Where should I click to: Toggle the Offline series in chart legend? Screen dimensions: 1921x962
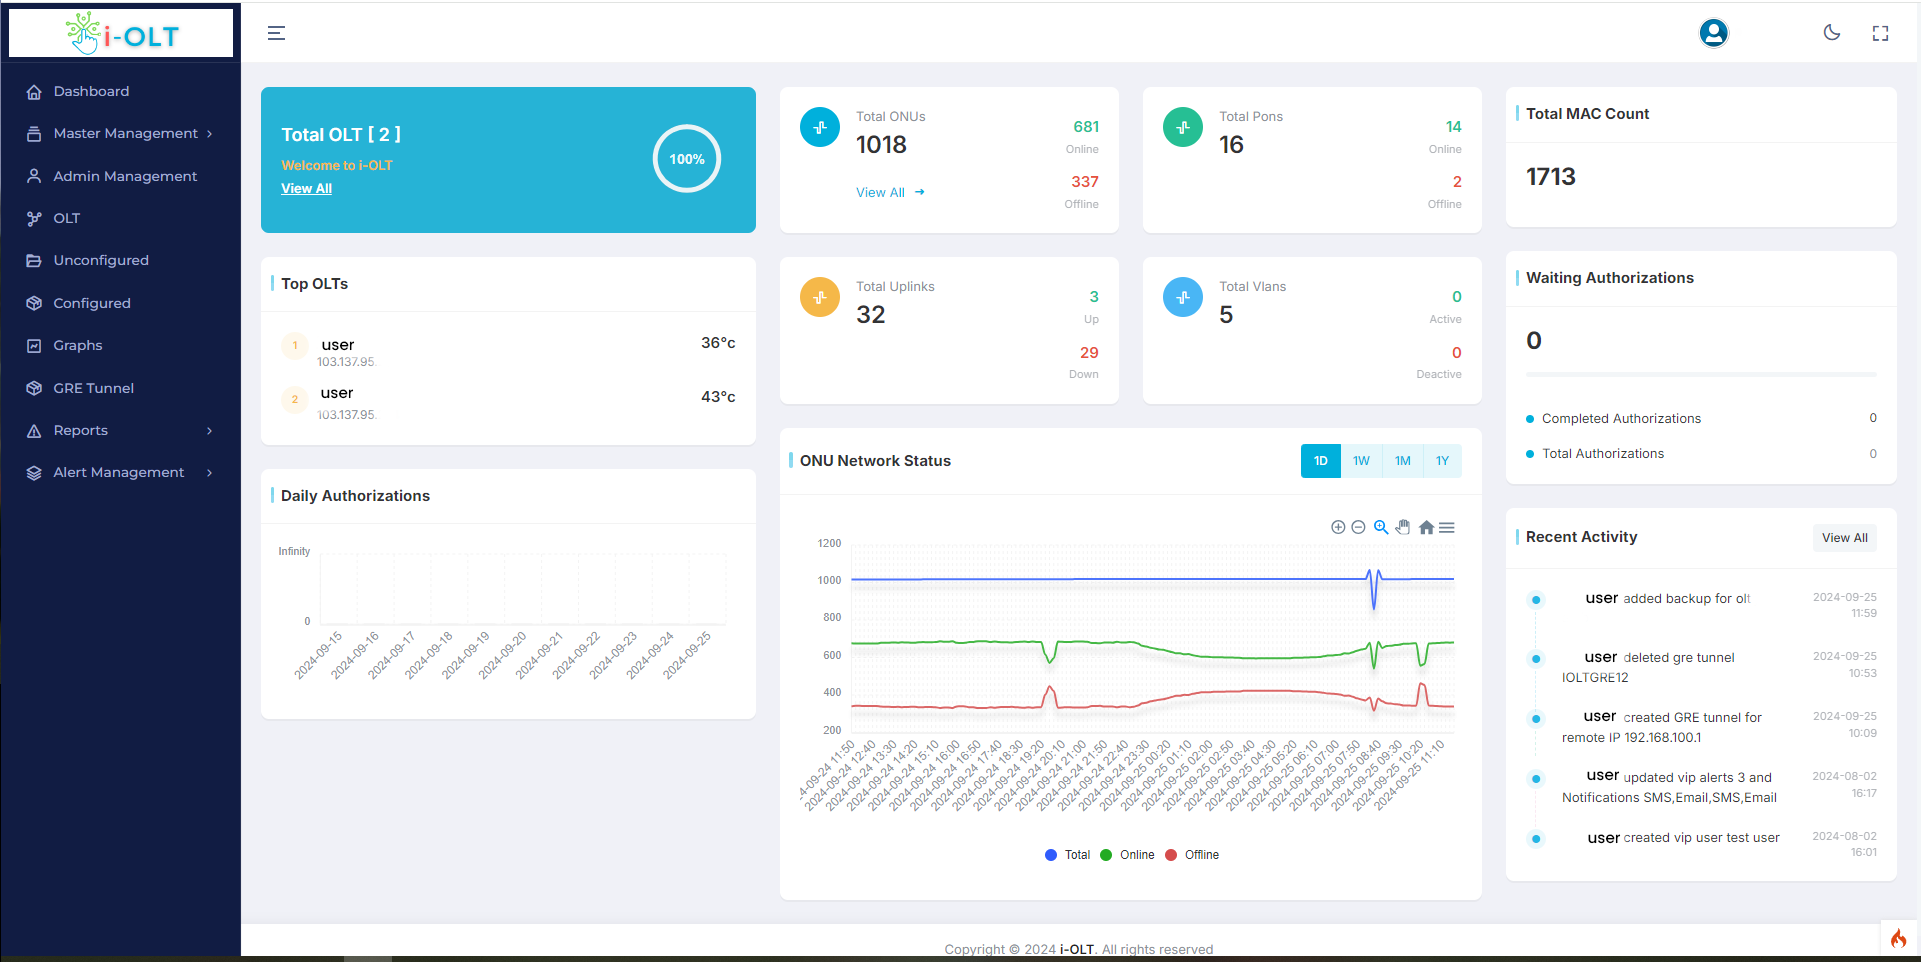pos(1192,855)
